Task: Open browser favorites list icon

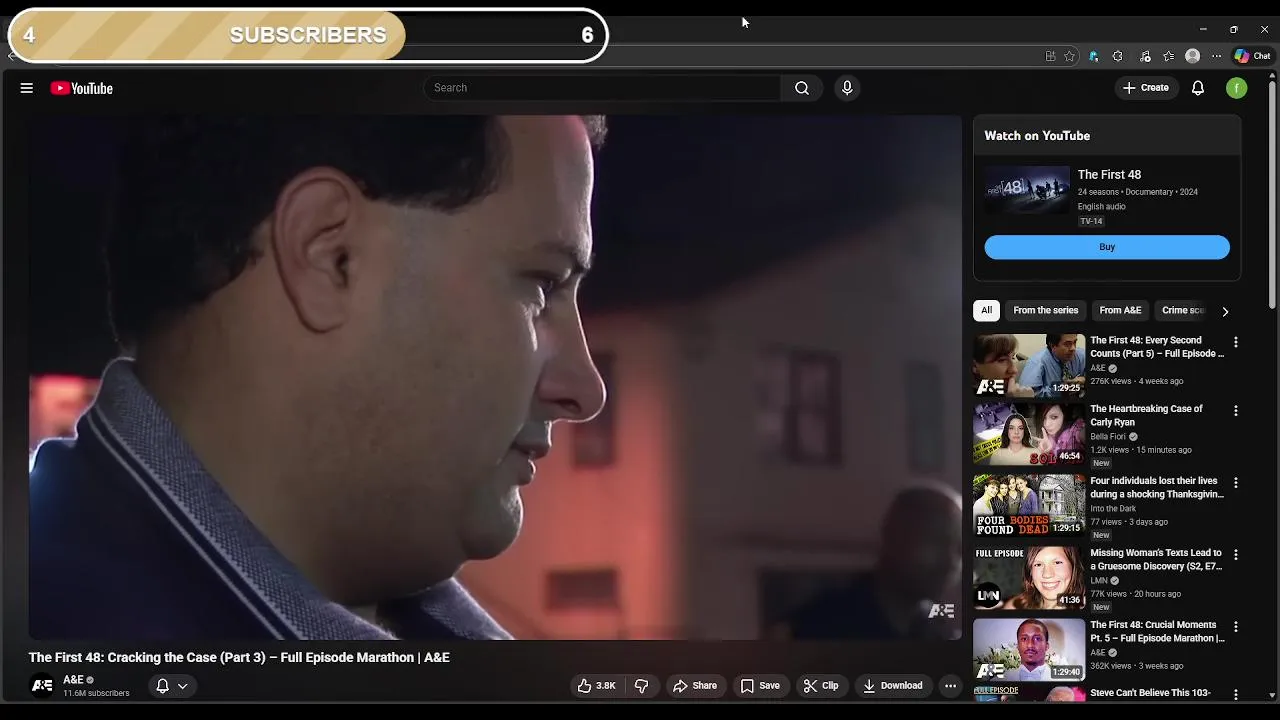Action: (1168, 56)
